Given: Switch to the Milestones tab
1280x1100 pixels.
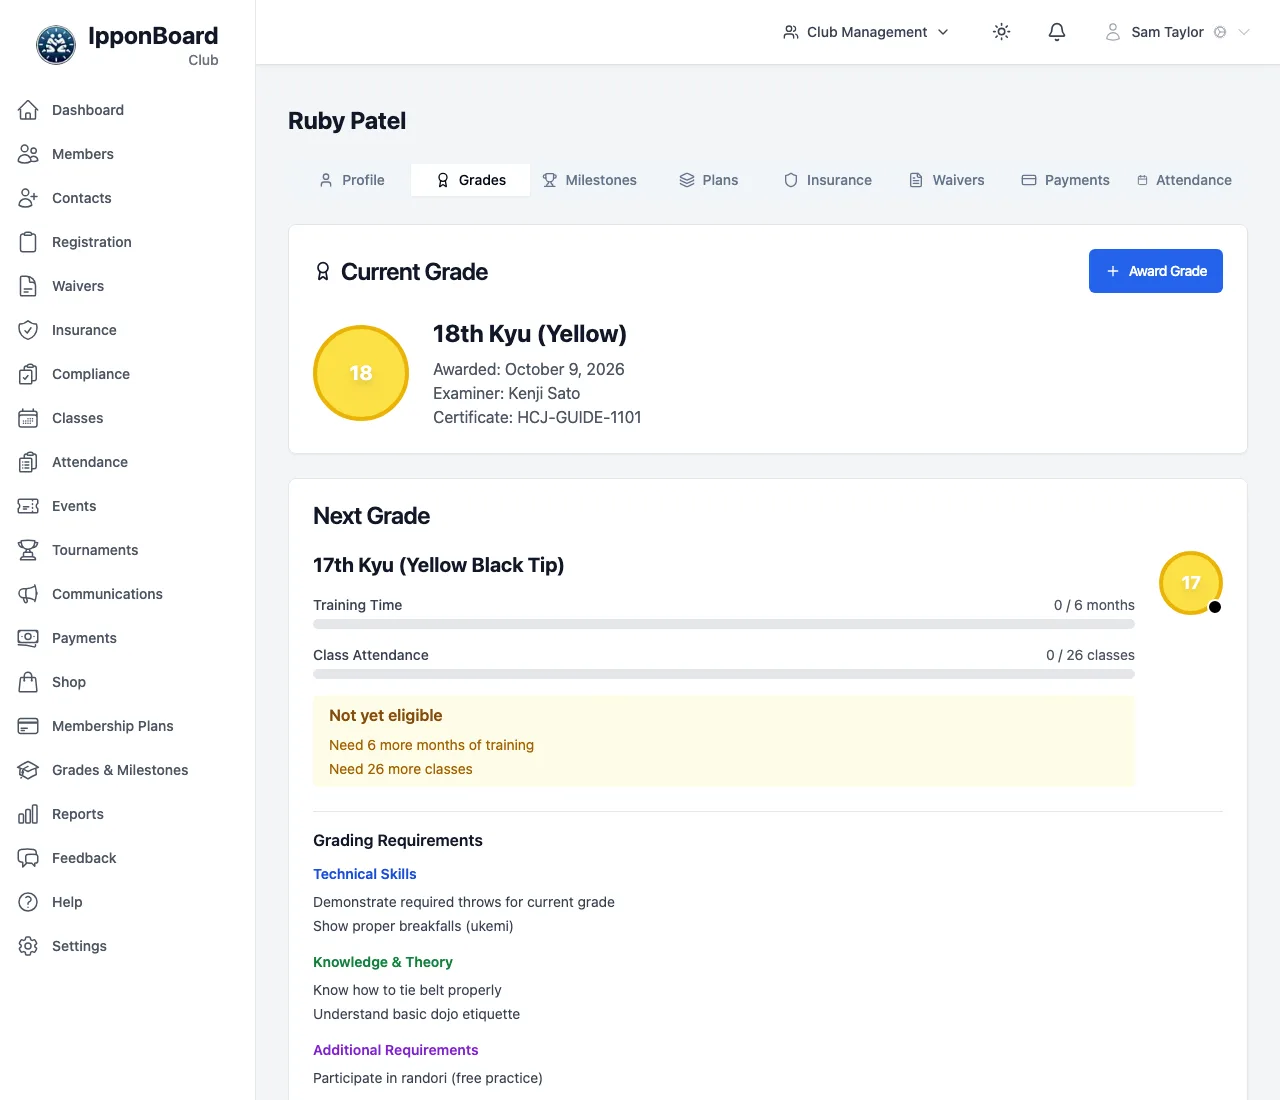Looking at the screenshot, I should 590,180.
